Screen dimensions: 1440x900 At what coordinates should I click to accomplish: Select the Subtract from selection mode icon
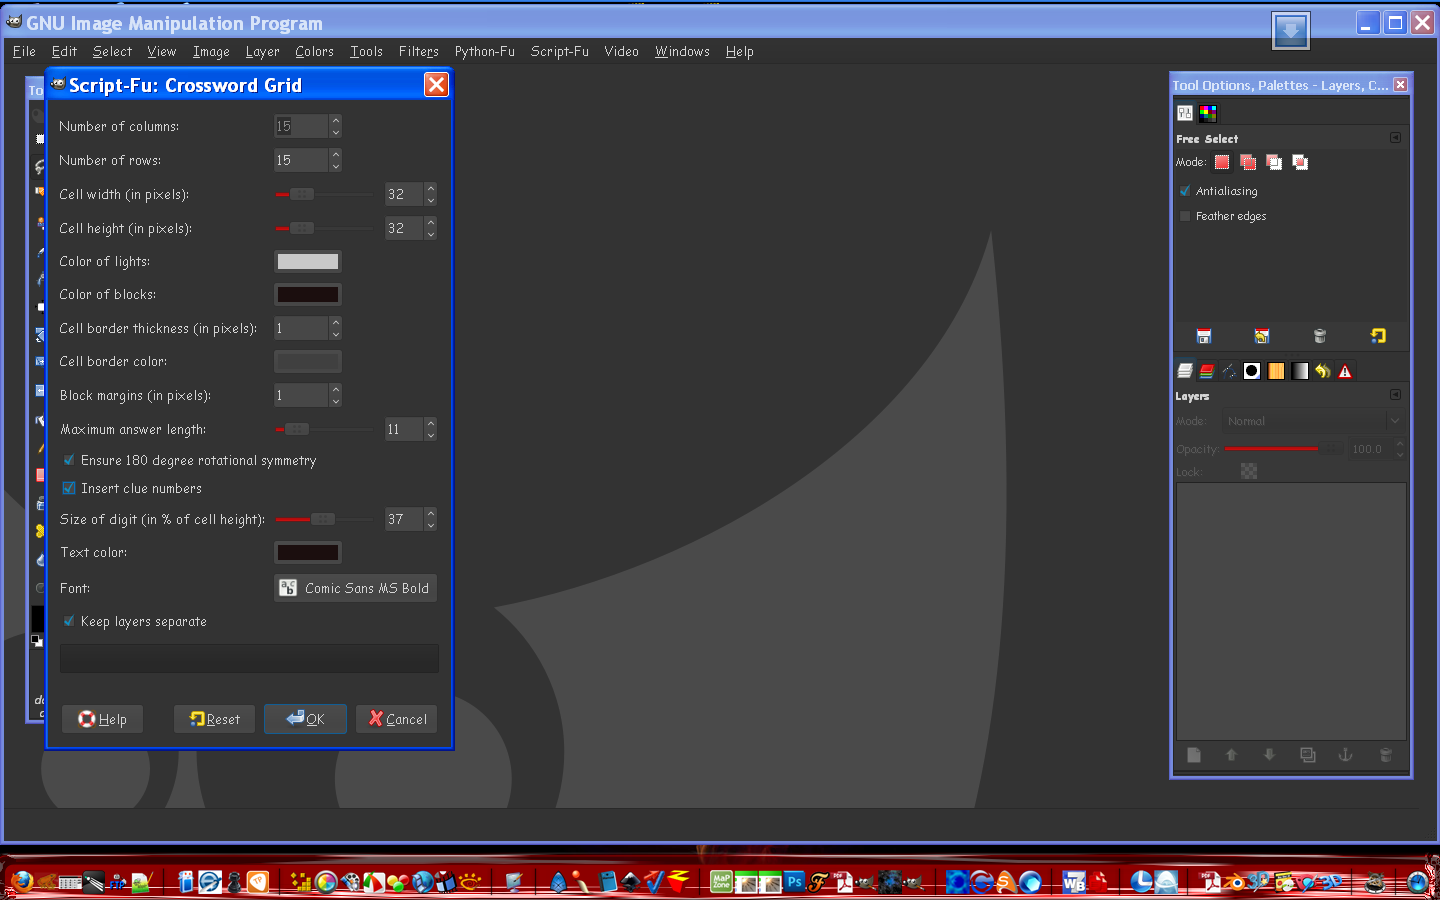click(x=1274, y=162)
